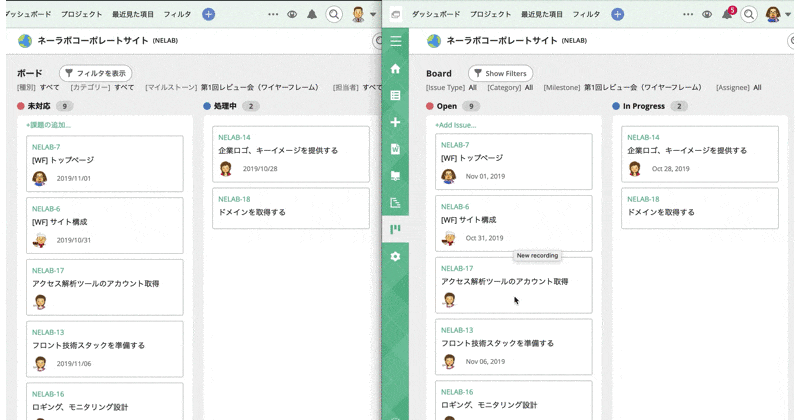Screen dimensions: 800x420
Task: Open the issues list sidebar icon
Action: (396, 96)
